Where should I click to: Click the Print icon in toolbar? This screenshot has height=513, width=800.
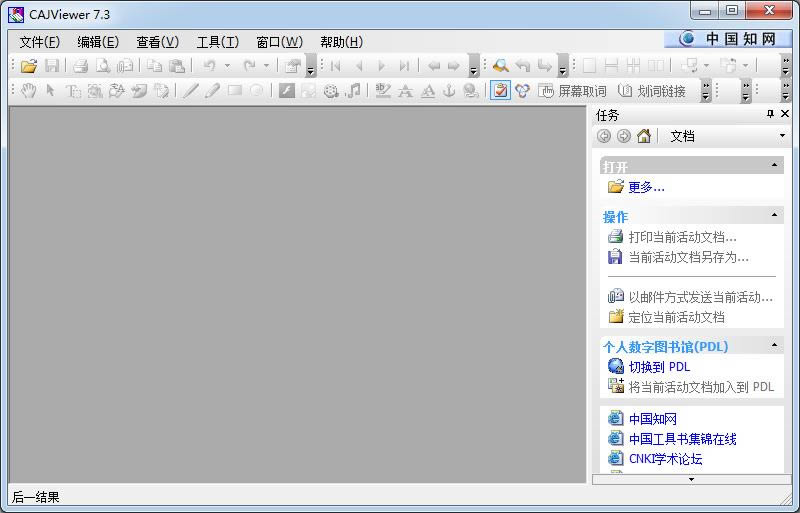pyautogui.click(x=81, y=65)
